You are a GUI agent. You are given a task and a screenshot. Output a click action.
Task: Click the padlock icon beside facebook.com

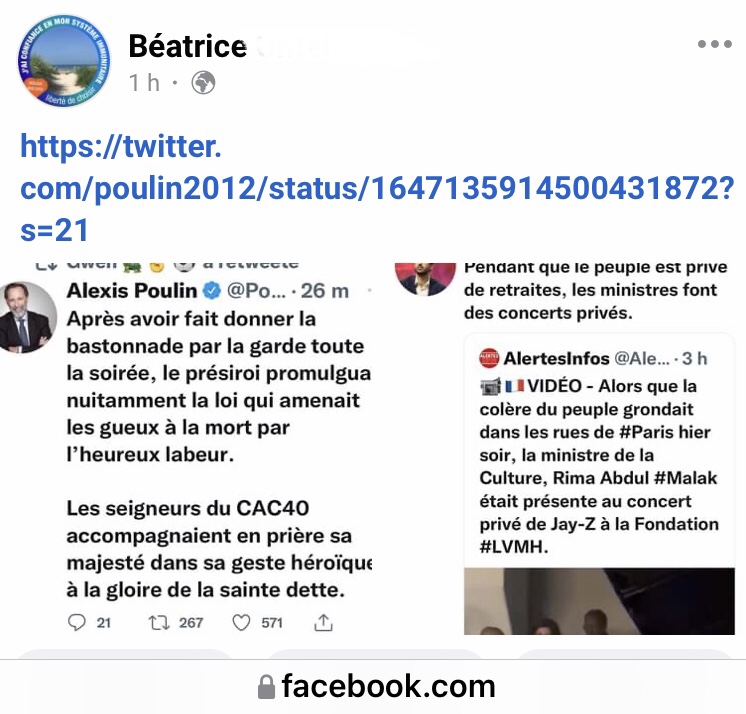[x=266, y=687]
